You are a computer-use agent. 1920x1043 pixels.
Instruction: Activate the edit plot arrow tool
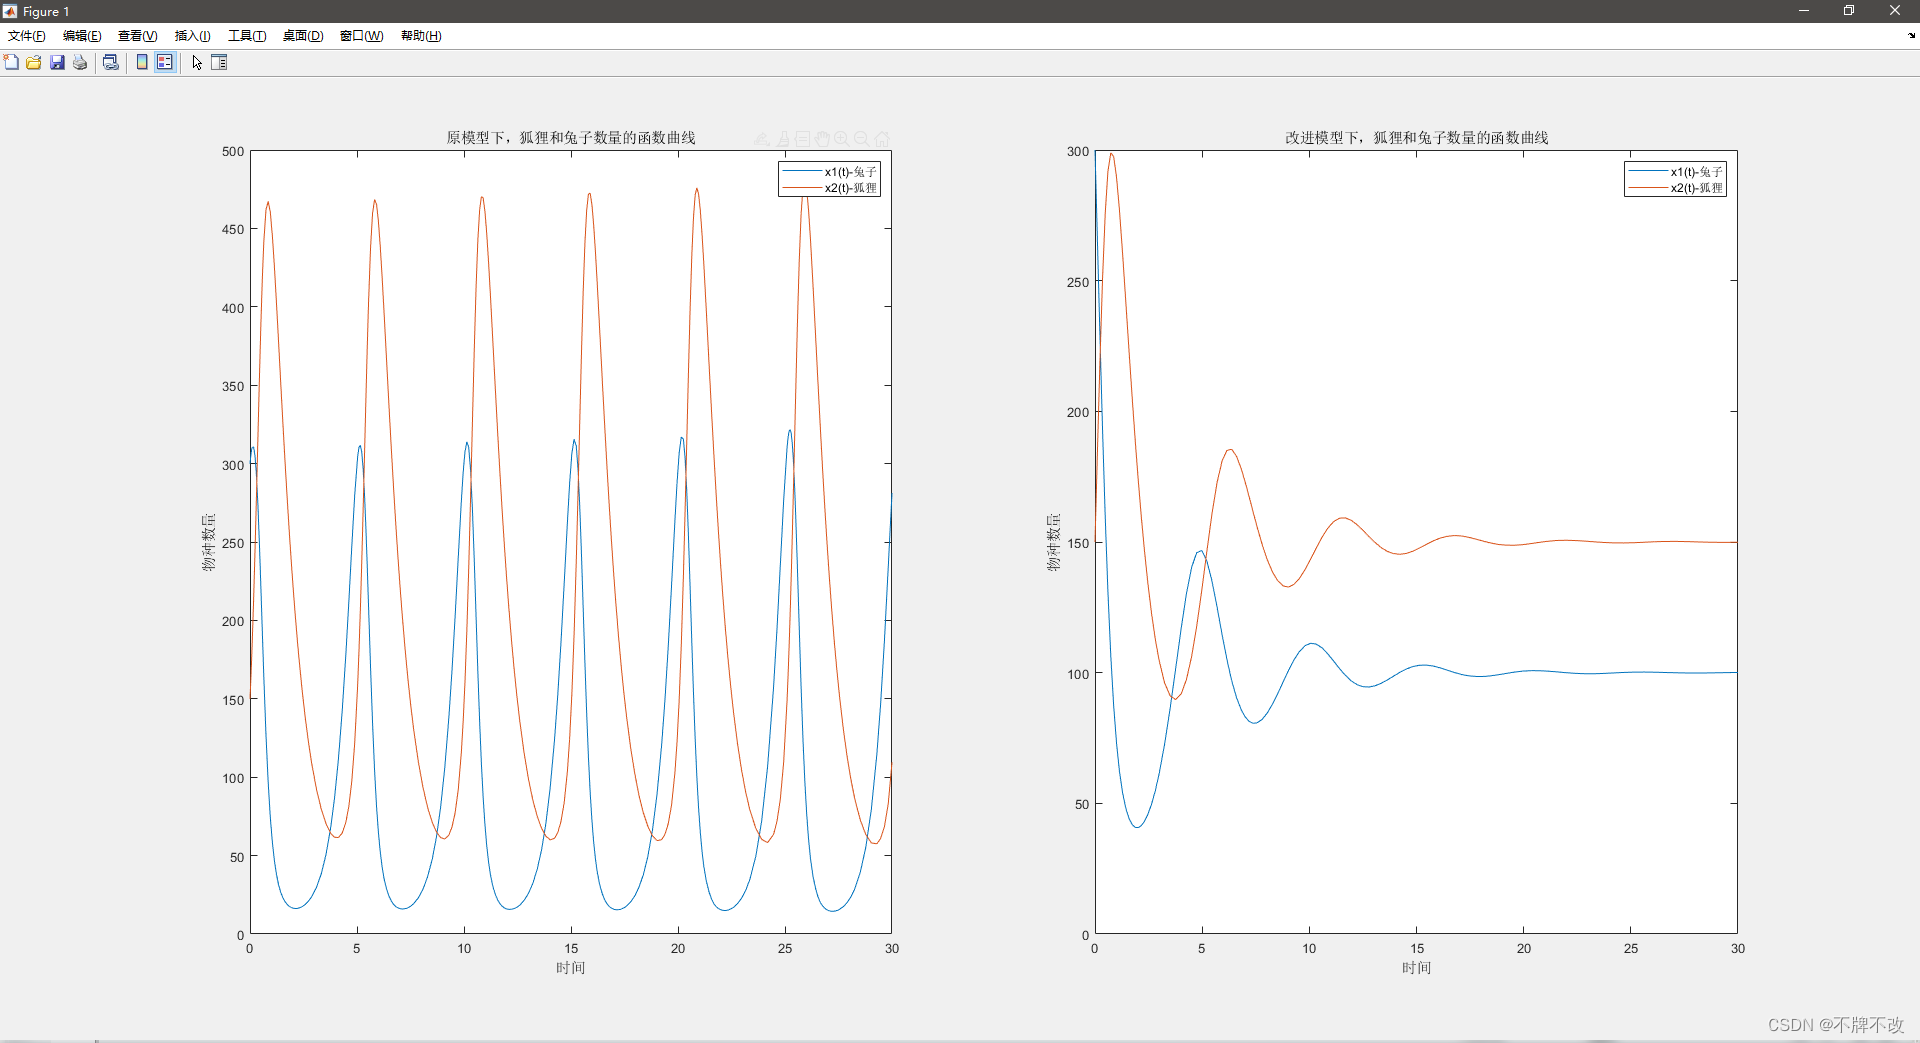pyautogui.click(x=197, y=62)
